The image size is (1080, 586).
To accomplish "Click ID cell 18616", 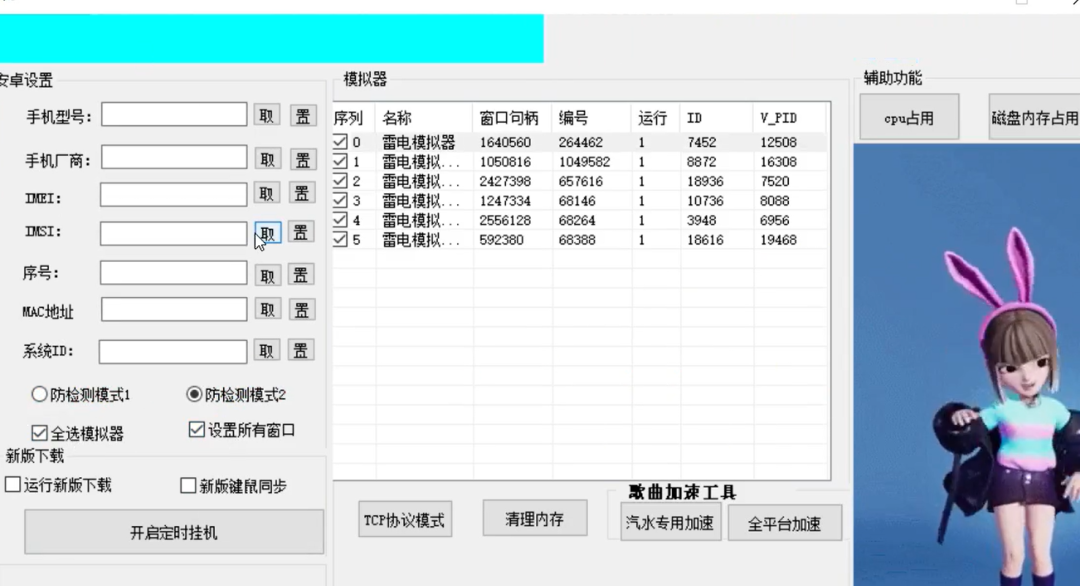I will click(705, 240).
